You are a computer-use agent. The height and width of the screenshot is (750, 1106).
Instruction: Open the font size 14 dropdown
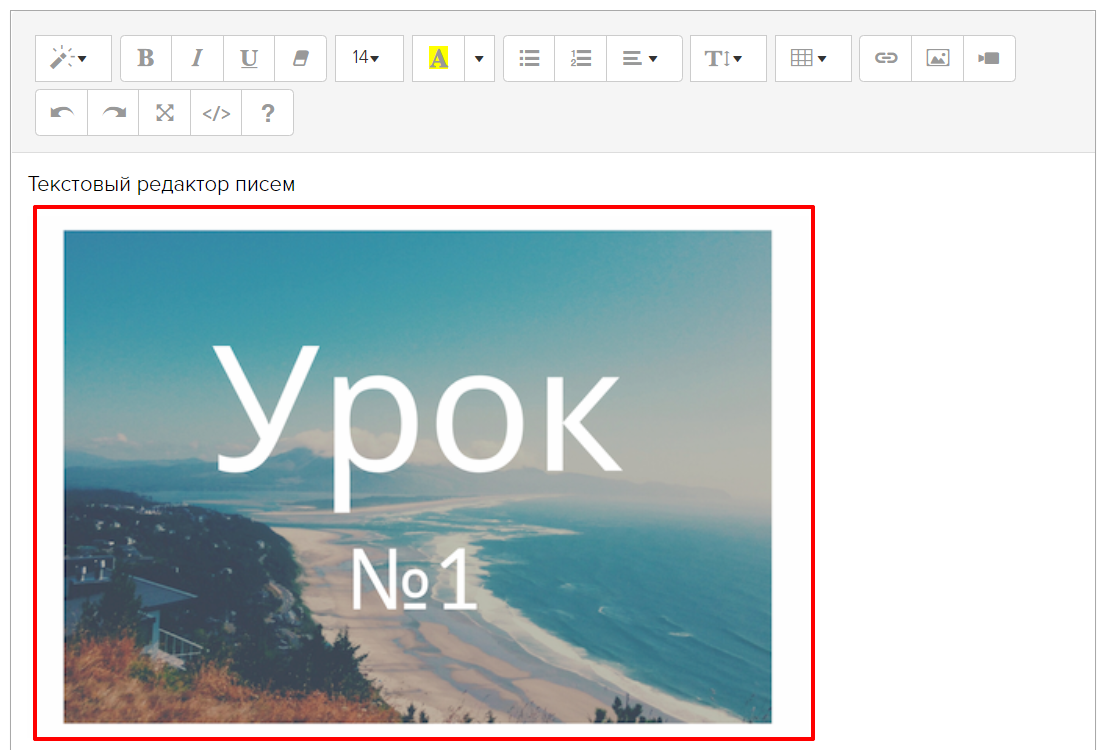pyautogui.click(x=368, y=59)
